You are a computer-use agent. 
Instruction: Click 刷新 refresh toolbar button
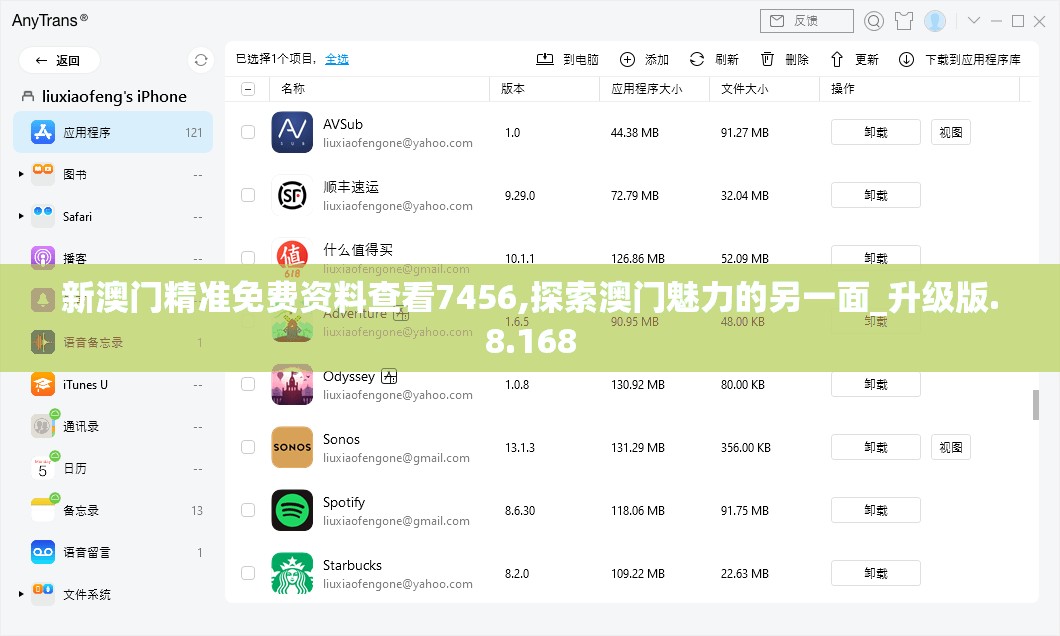click(714, 59)
